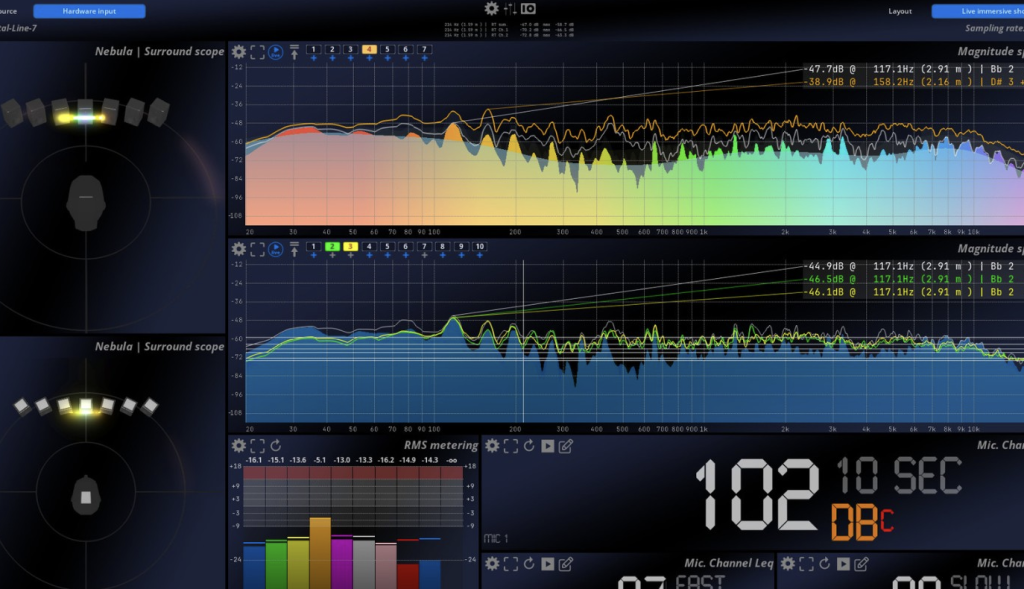Maximize the upper magnitude spectrum panel

pos(257,51)
